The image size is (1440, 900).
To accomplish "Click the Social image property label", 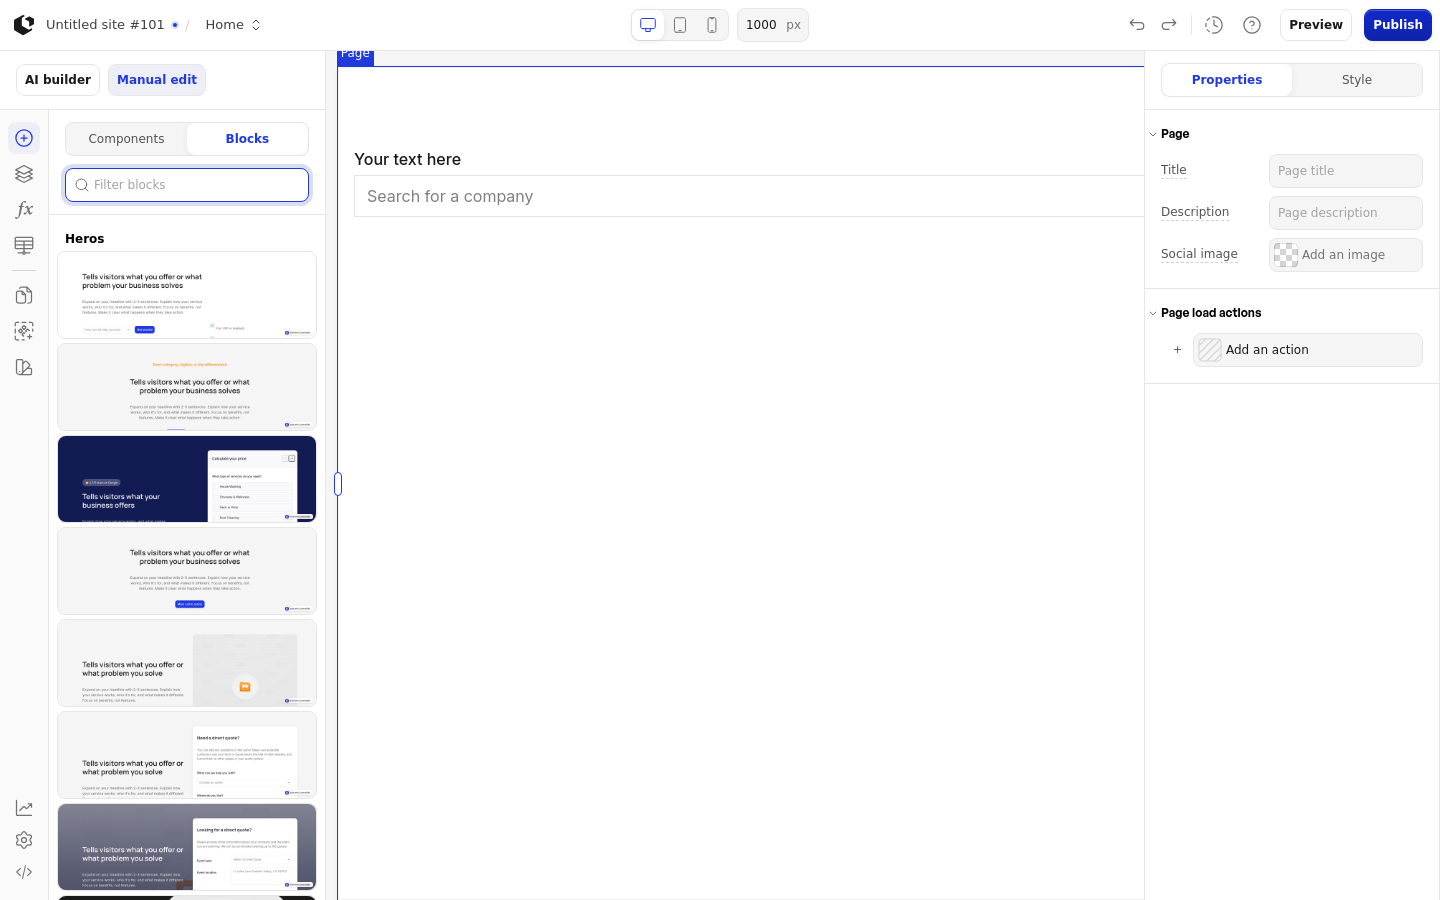I will pyautogui.click(x=1199, y=254).
